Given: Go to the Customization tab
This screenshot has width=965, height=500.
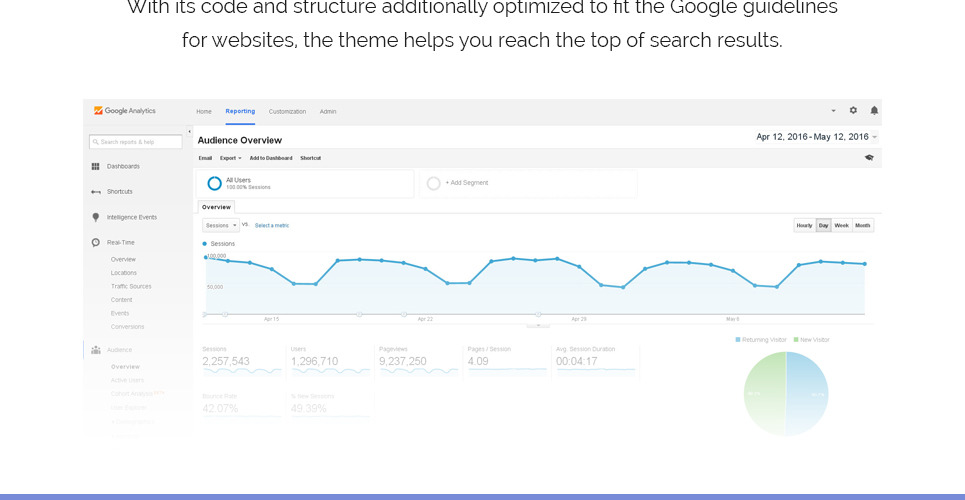Looking at the screenshot, I should pos(287,112).
